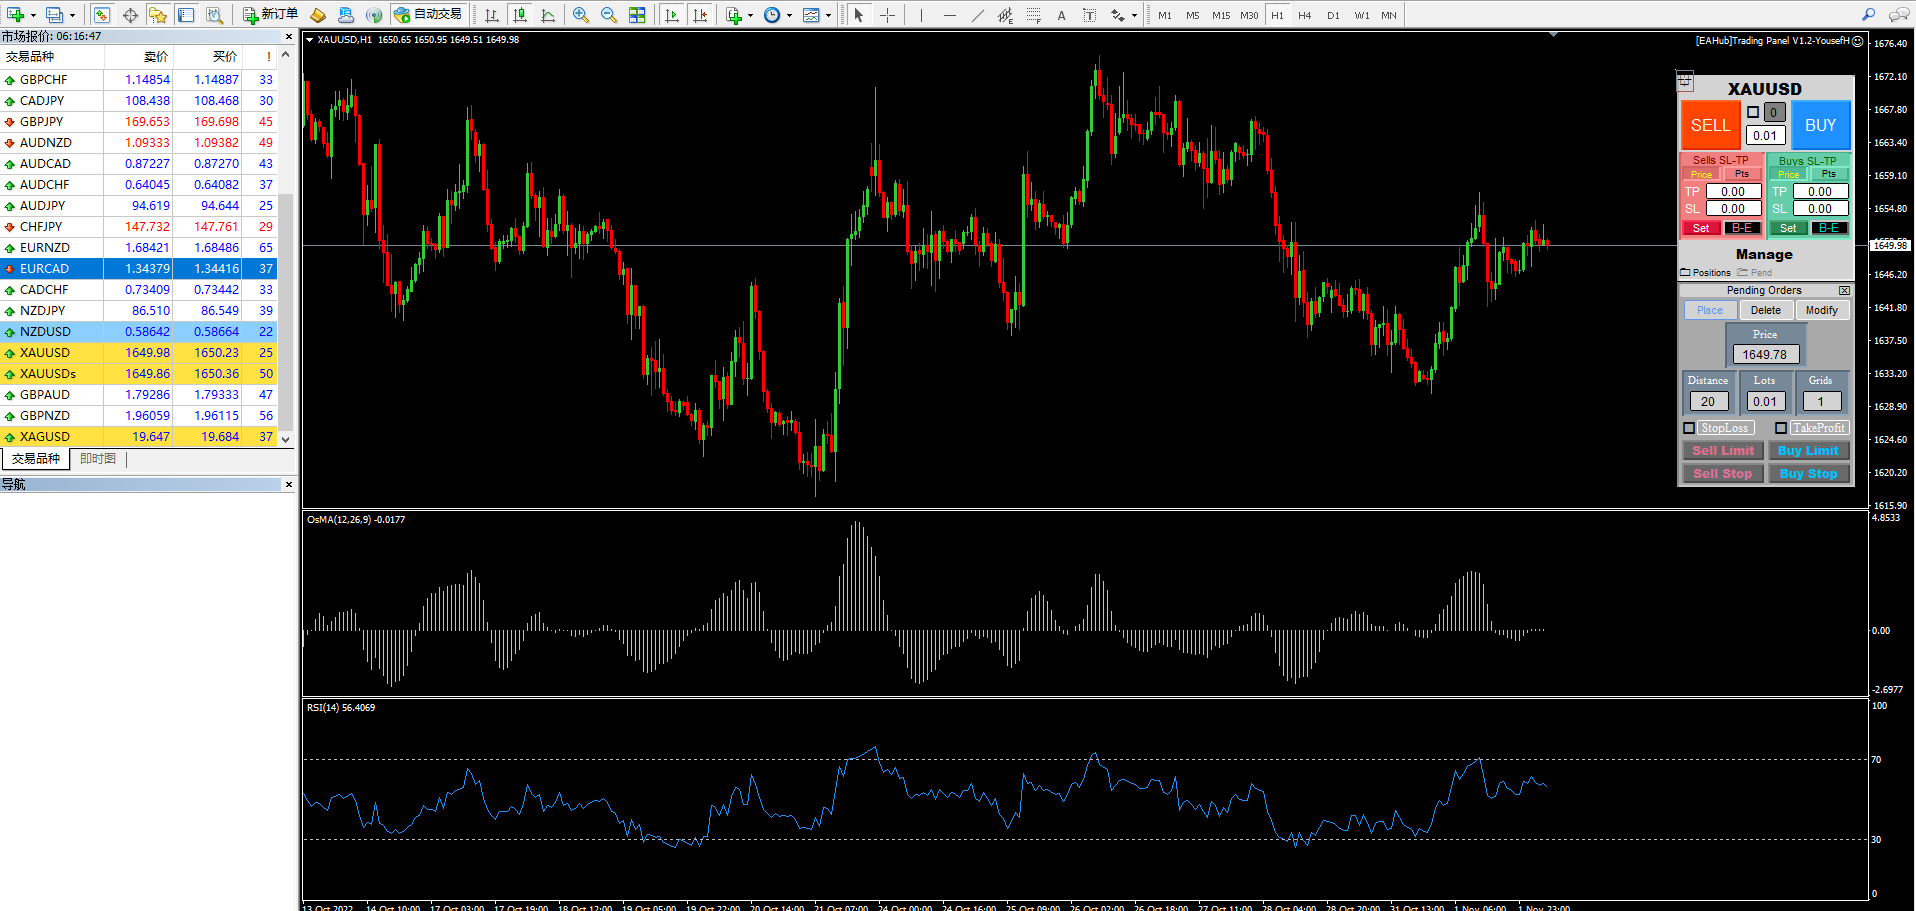Open the Profiles icon in toolbar
This screenshot has height=911, width=1916.
(x=54, y=15)
